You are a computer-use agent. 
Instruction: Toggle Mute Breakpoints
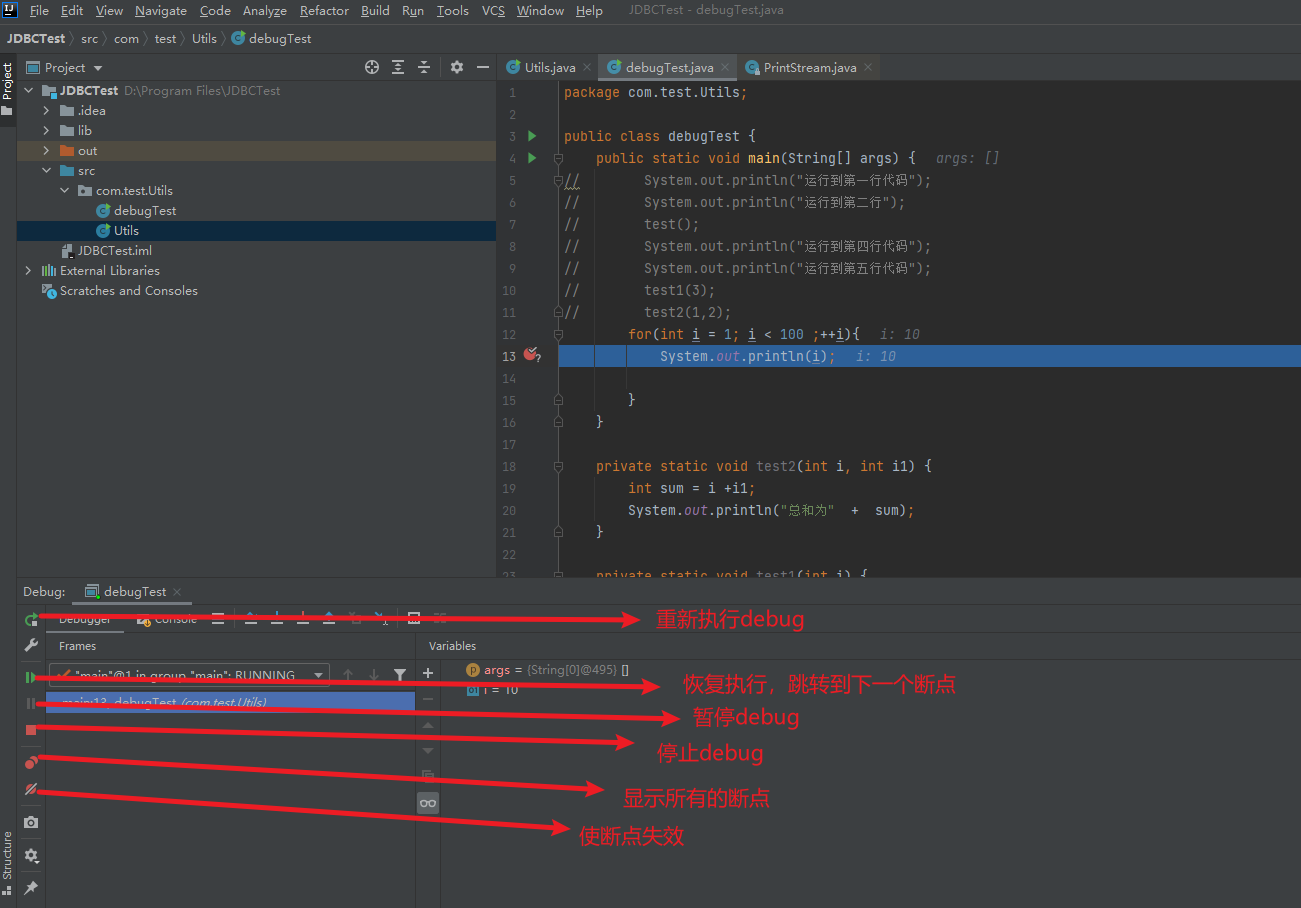[31, 789]
